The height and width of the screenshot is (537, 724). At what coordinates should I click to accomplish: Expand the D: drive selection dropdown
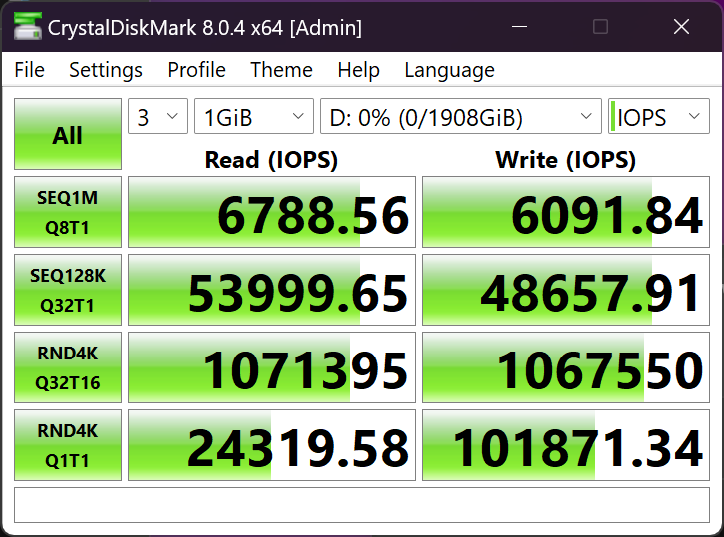(461, 116)
